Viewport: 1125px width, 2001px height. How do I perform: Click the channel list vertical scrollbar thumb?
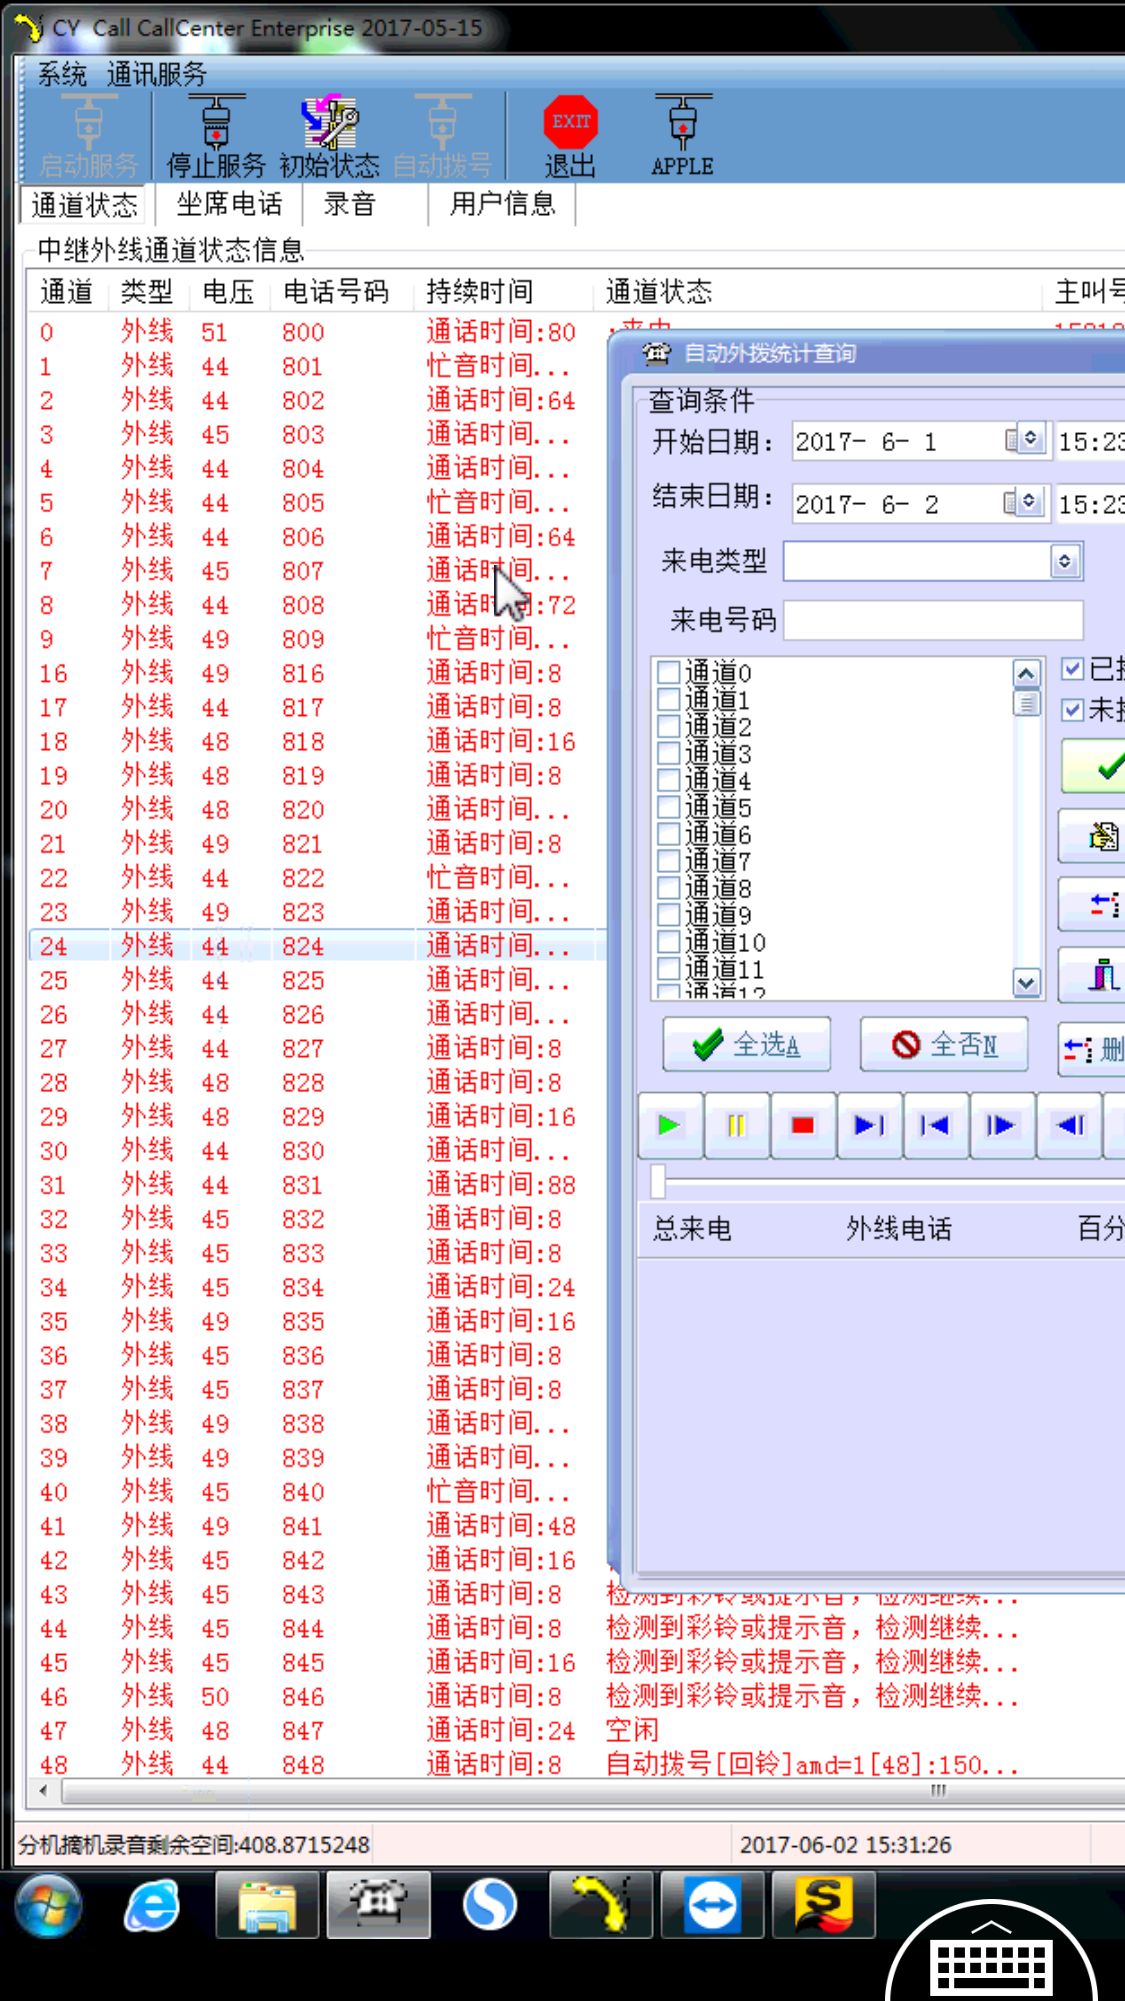(1026, 703)
